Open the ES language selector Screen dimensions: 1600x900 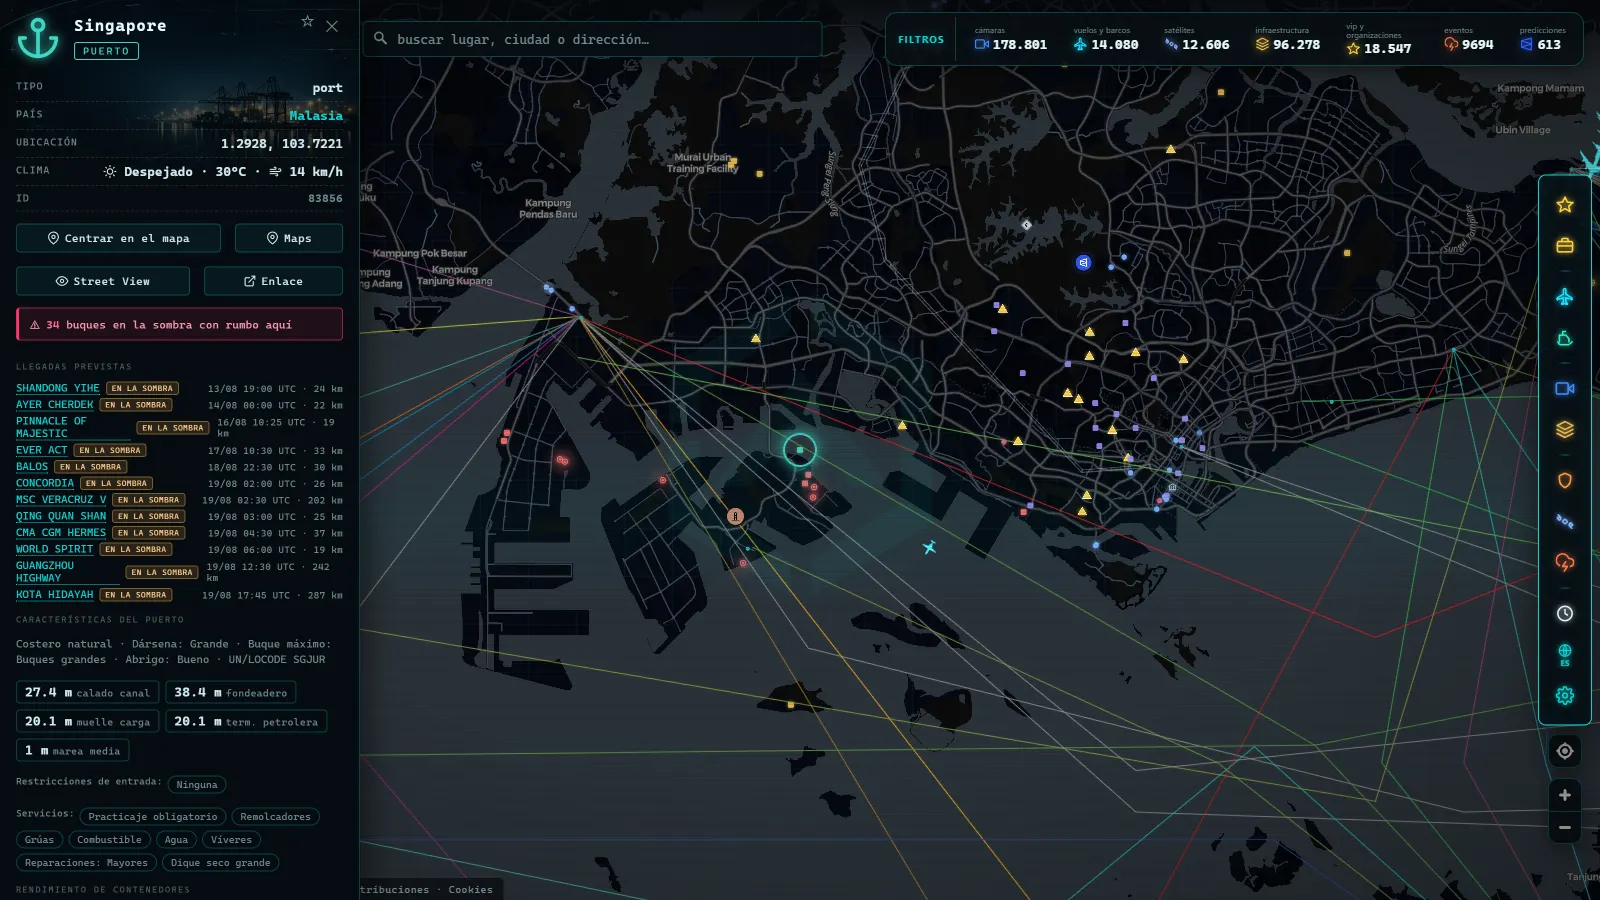[x=1565, y=655]
